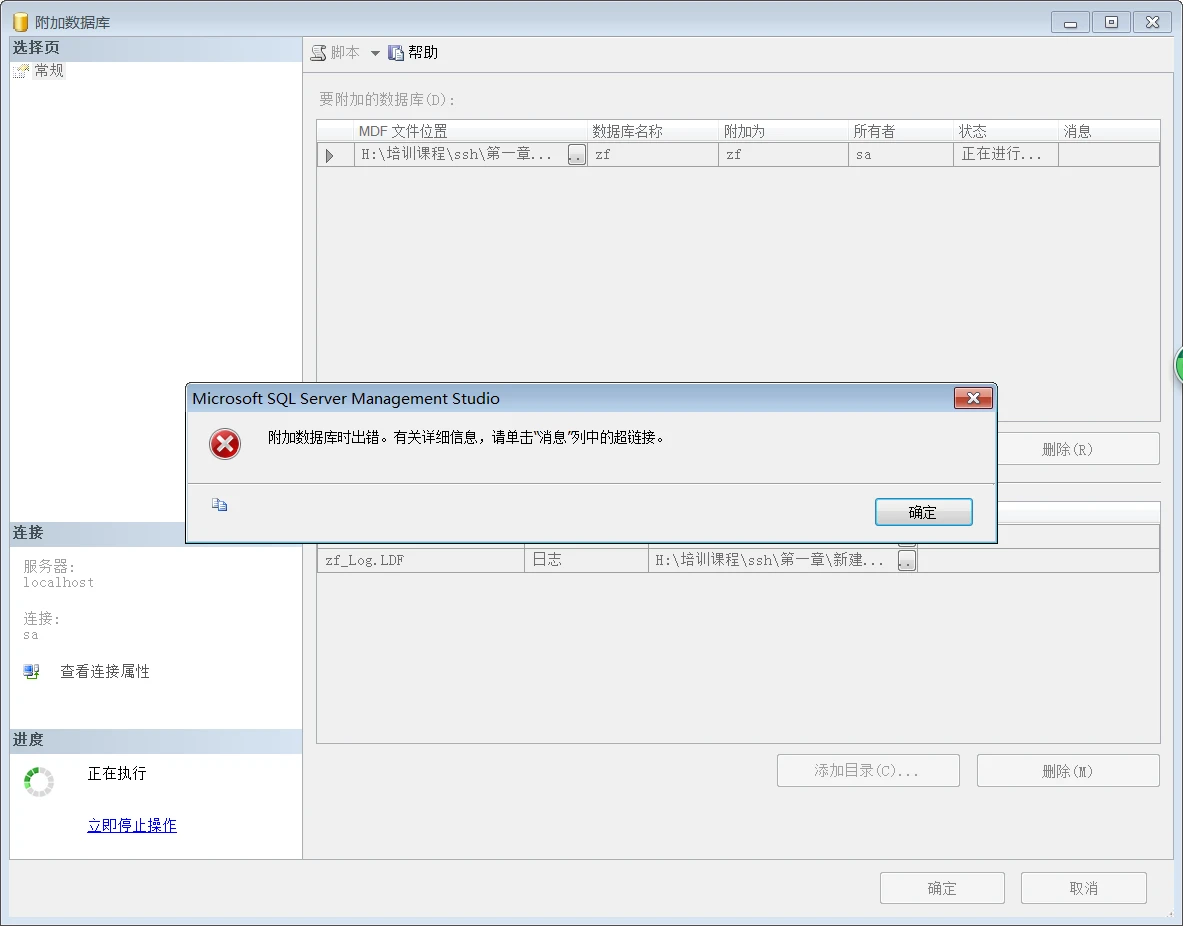Image resolution: width=1183 pixels, height=926 pixels.
Task: Click the 附加为 cell zf
Action: (783, 155)
